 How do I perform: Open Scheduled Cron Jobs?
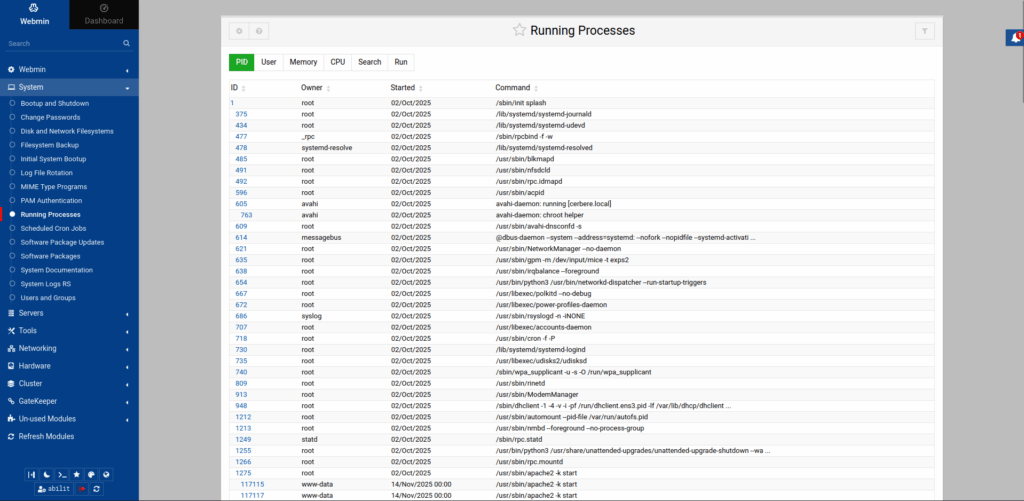(54, 229)
